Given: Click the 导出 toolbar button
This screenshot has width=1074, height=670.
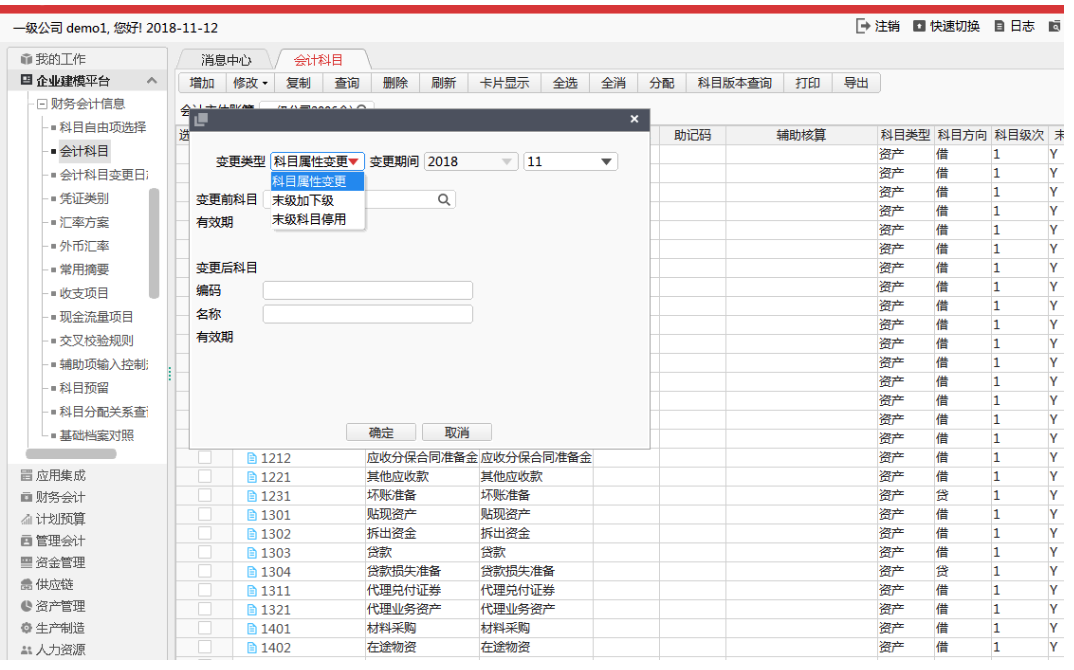Looking at the screenshot, I should pos(856,83).
